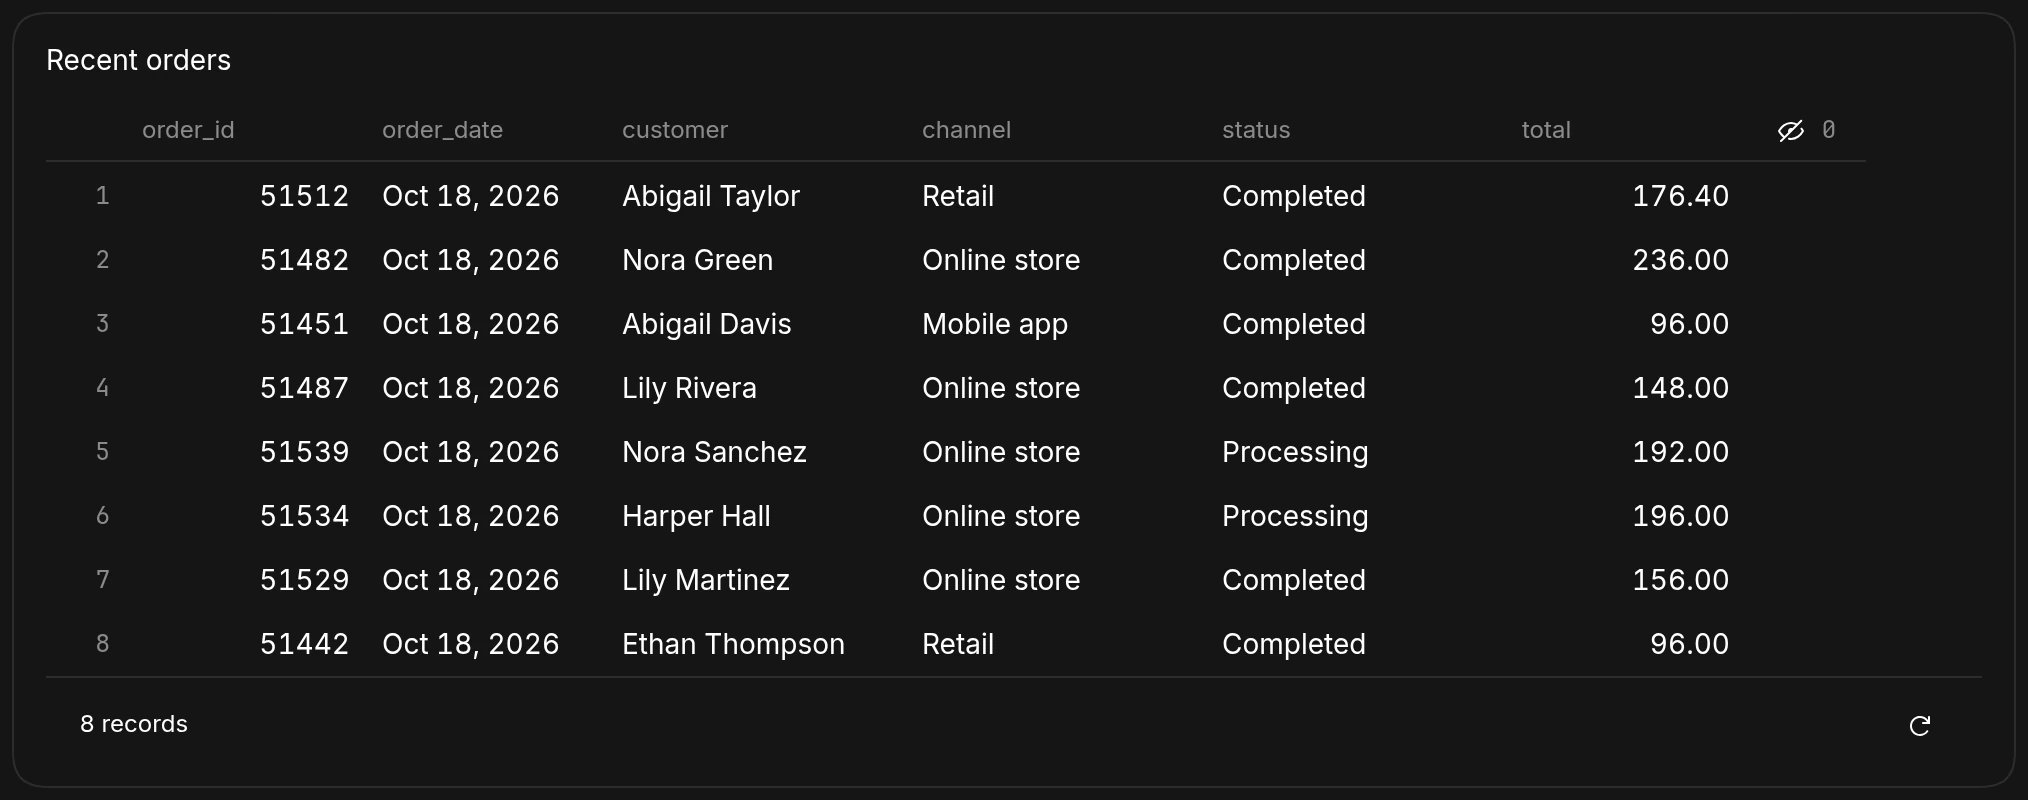The width and height of the screenshot is (2028, 800).
Task: Sort by the order_id column header
Action: 188,131
